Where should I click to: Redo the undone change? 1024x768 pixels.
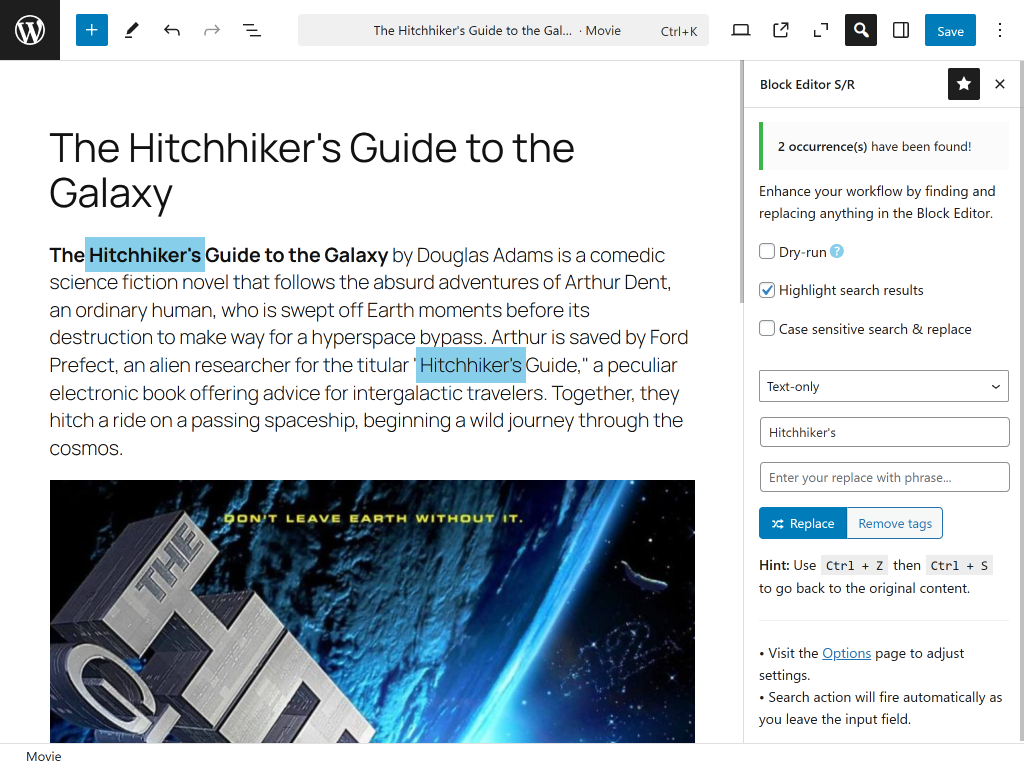[212, 30]
